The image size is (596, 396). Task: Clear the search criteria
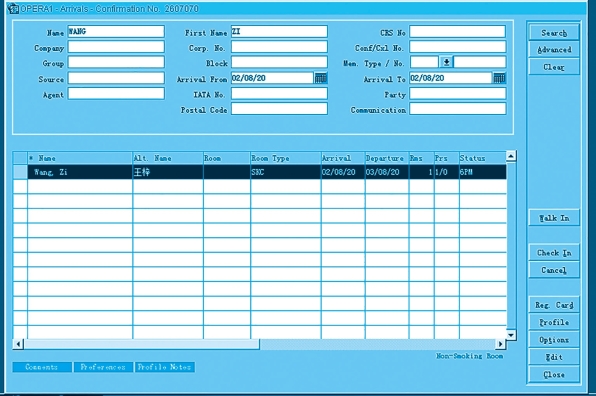tap(554, 67)
